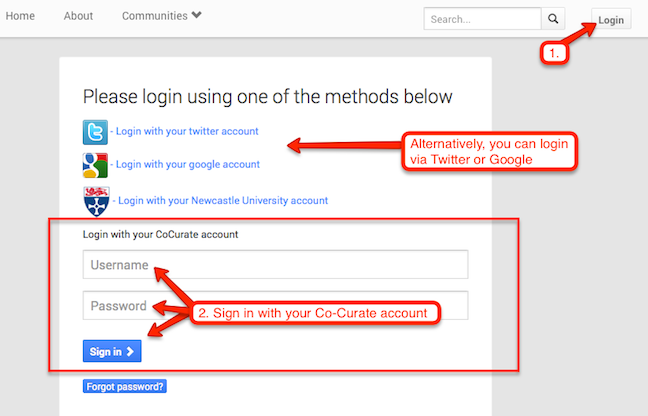The image size is (648, 416).
Task: Open the About page from navbar
Action: pyautogui.click(x=78, y=16)
